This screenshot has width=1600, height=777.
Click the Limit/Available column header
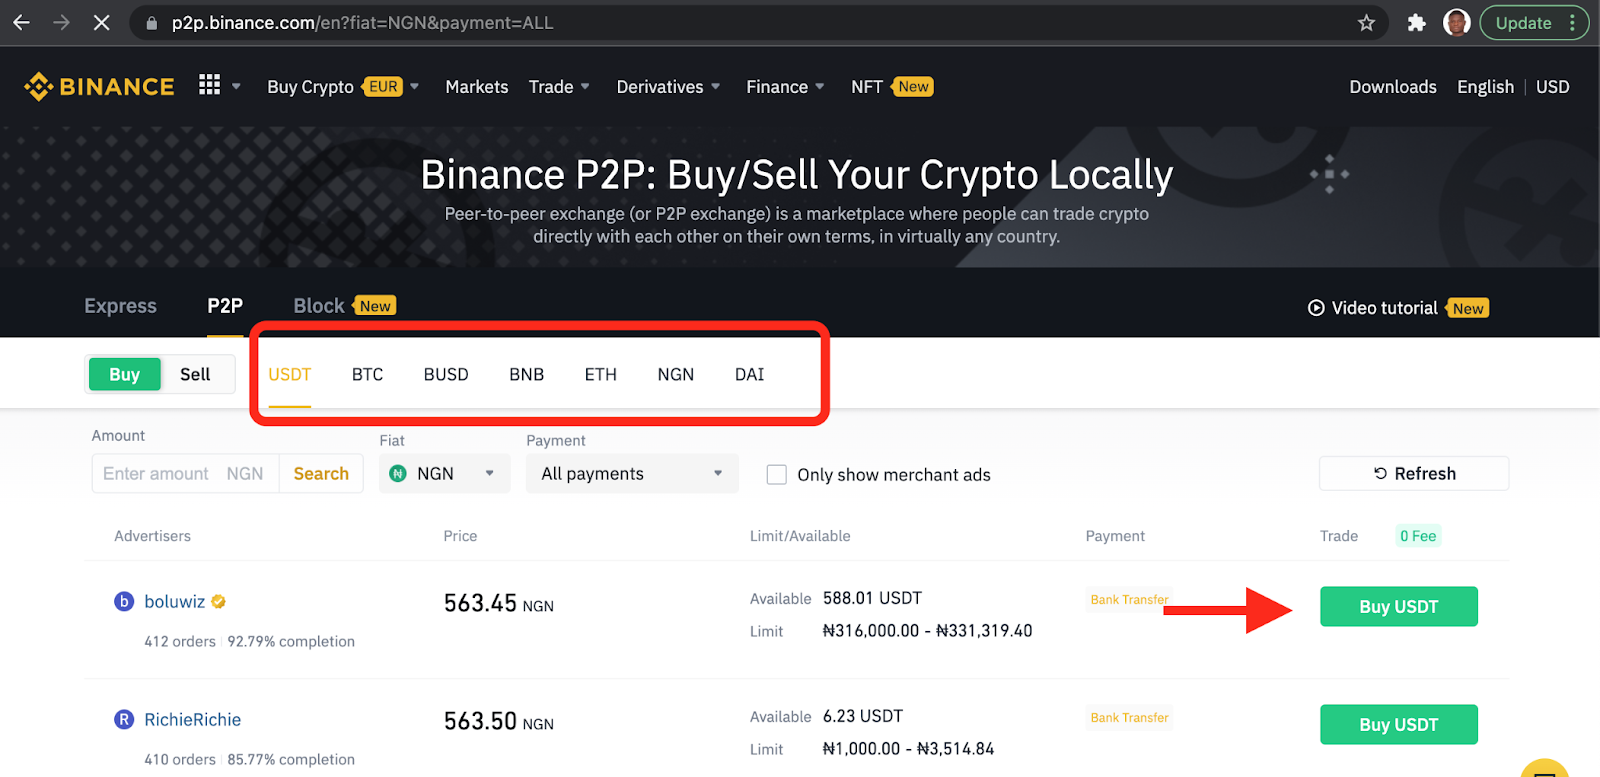click(800, 536)
